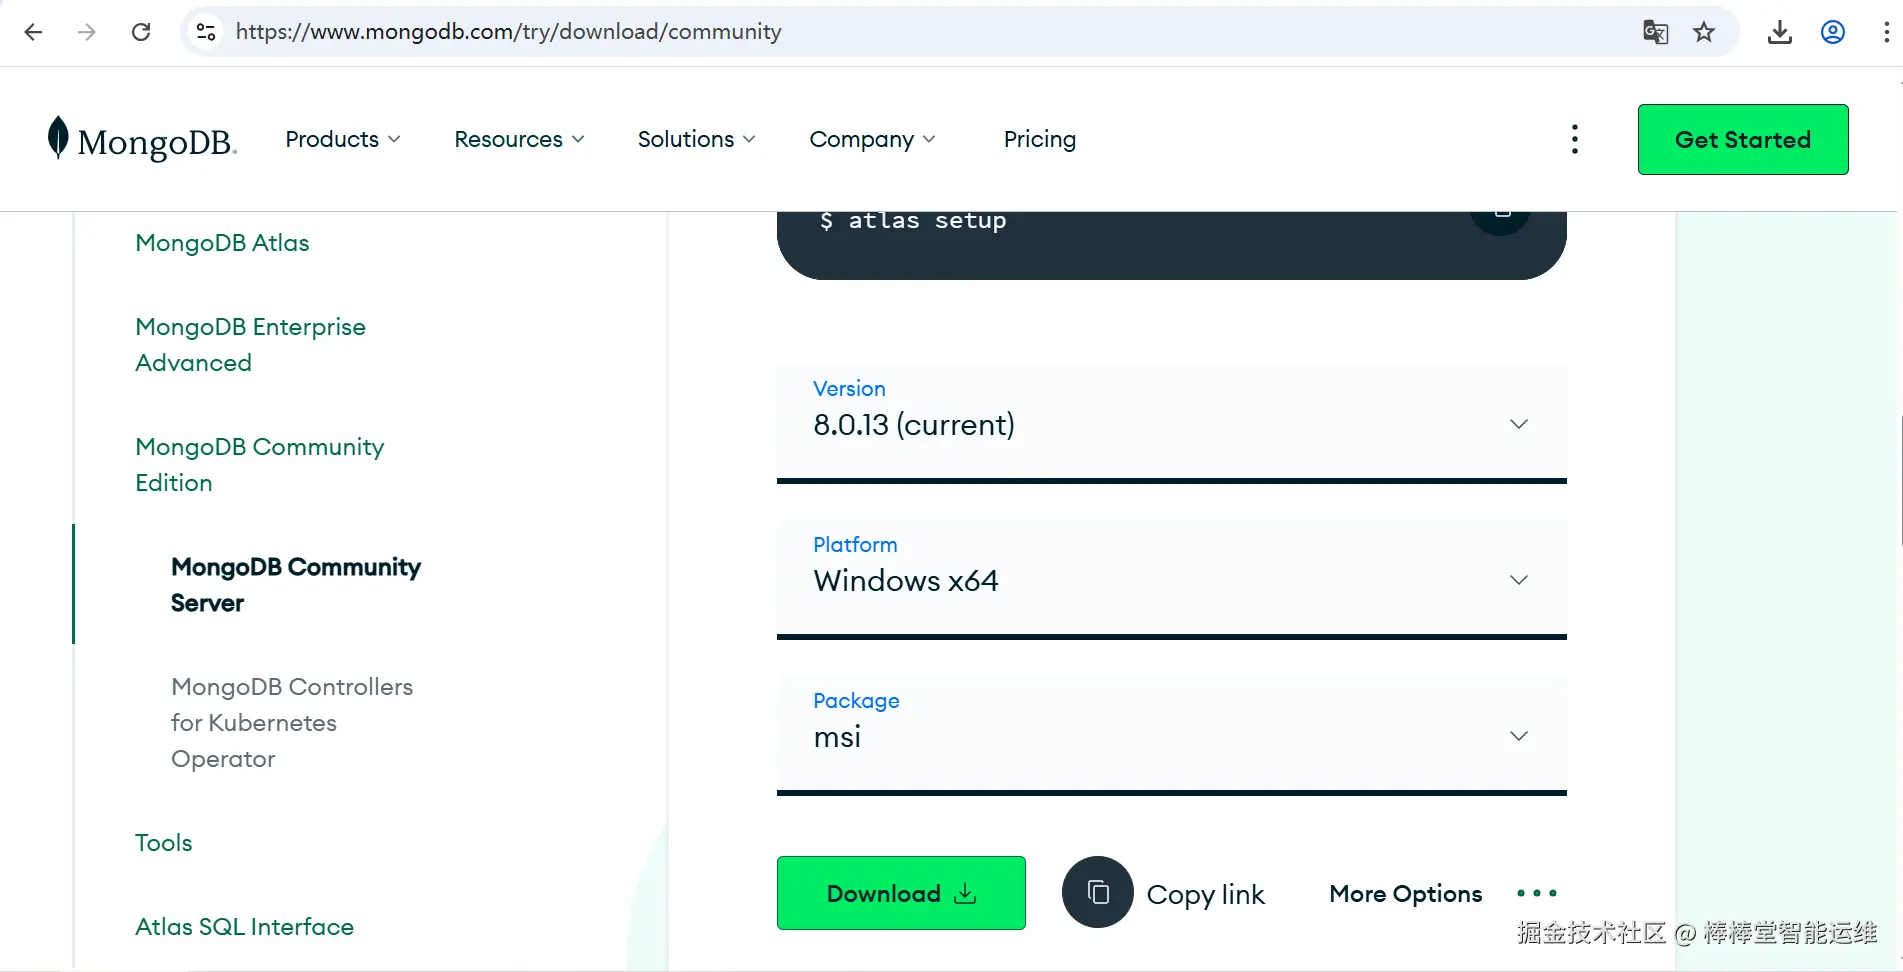Open Atlas SQL Interface link

pos(245,927)
